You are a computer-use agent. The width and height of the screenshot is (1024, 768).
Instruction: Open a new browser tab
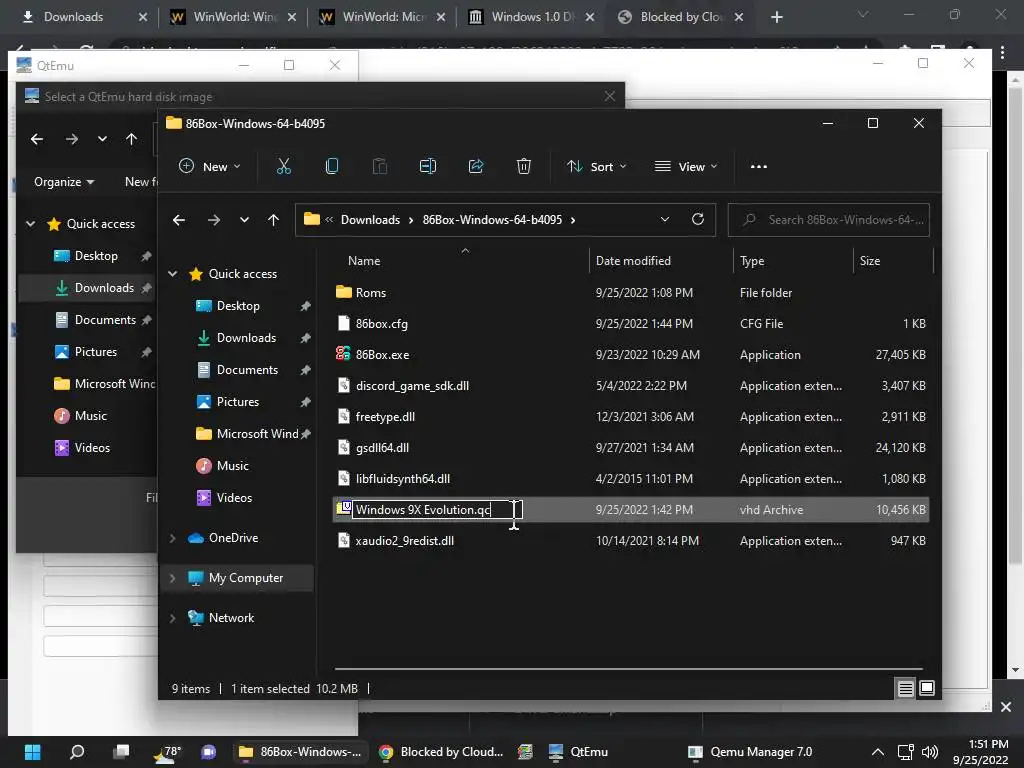(x=776, y=17)
